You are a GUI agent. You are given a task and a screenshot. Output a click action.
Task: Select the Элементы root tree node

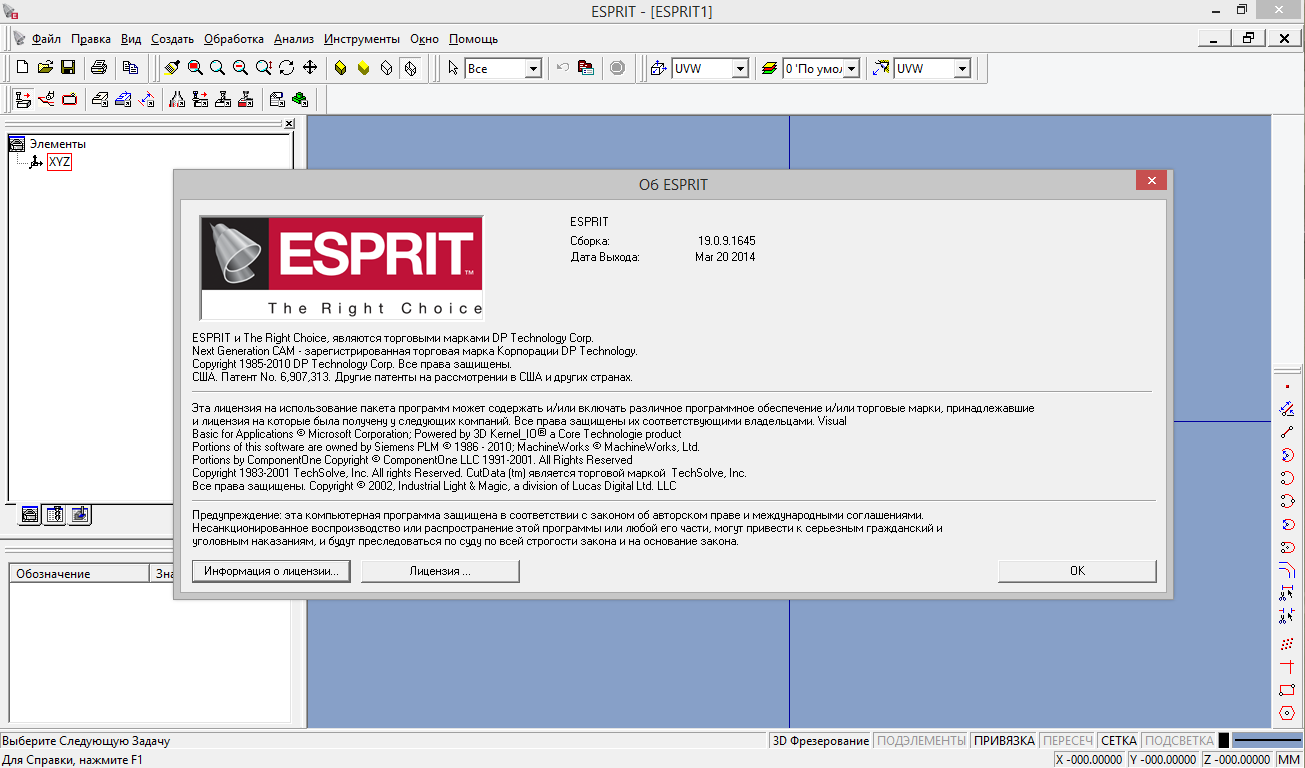pyautogui.click(x=57, y=144)
